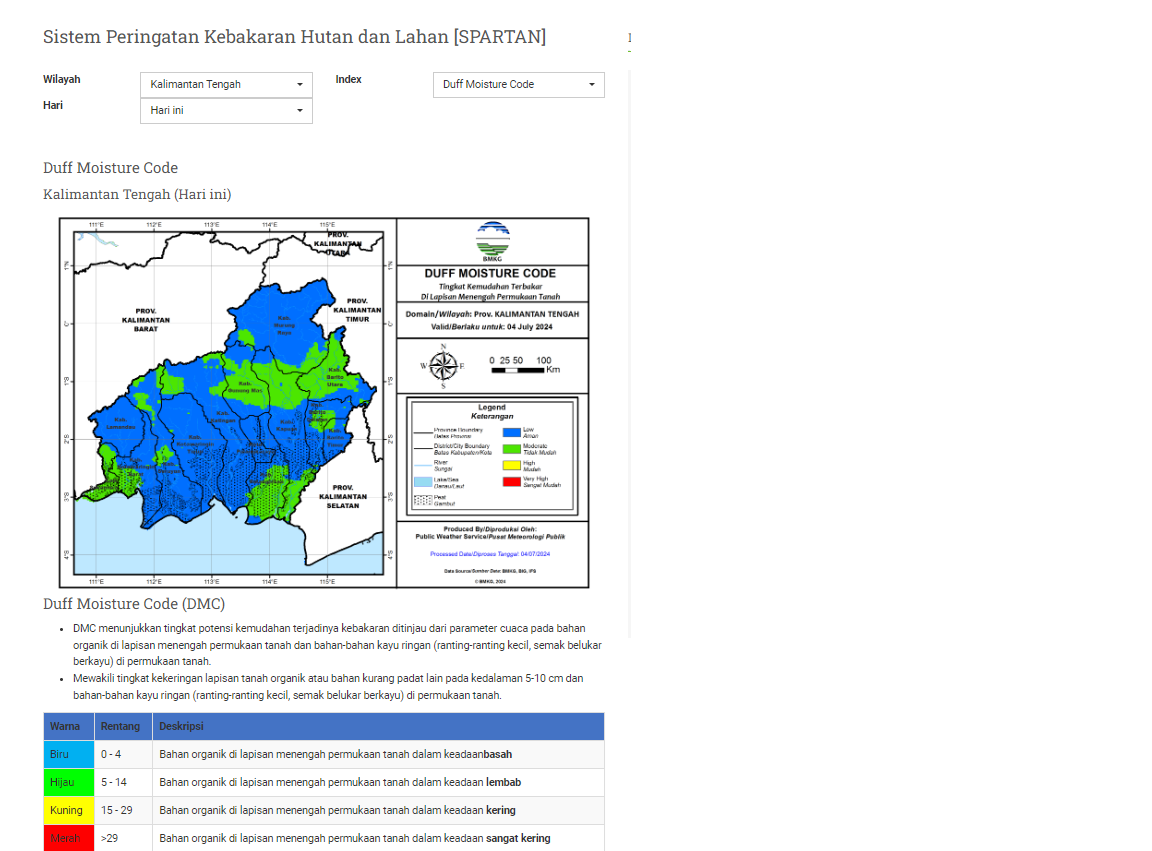This screenshot has height=851, width=1152.
Task: Click the Kuning color cell in table
Action: pos(68,810)
